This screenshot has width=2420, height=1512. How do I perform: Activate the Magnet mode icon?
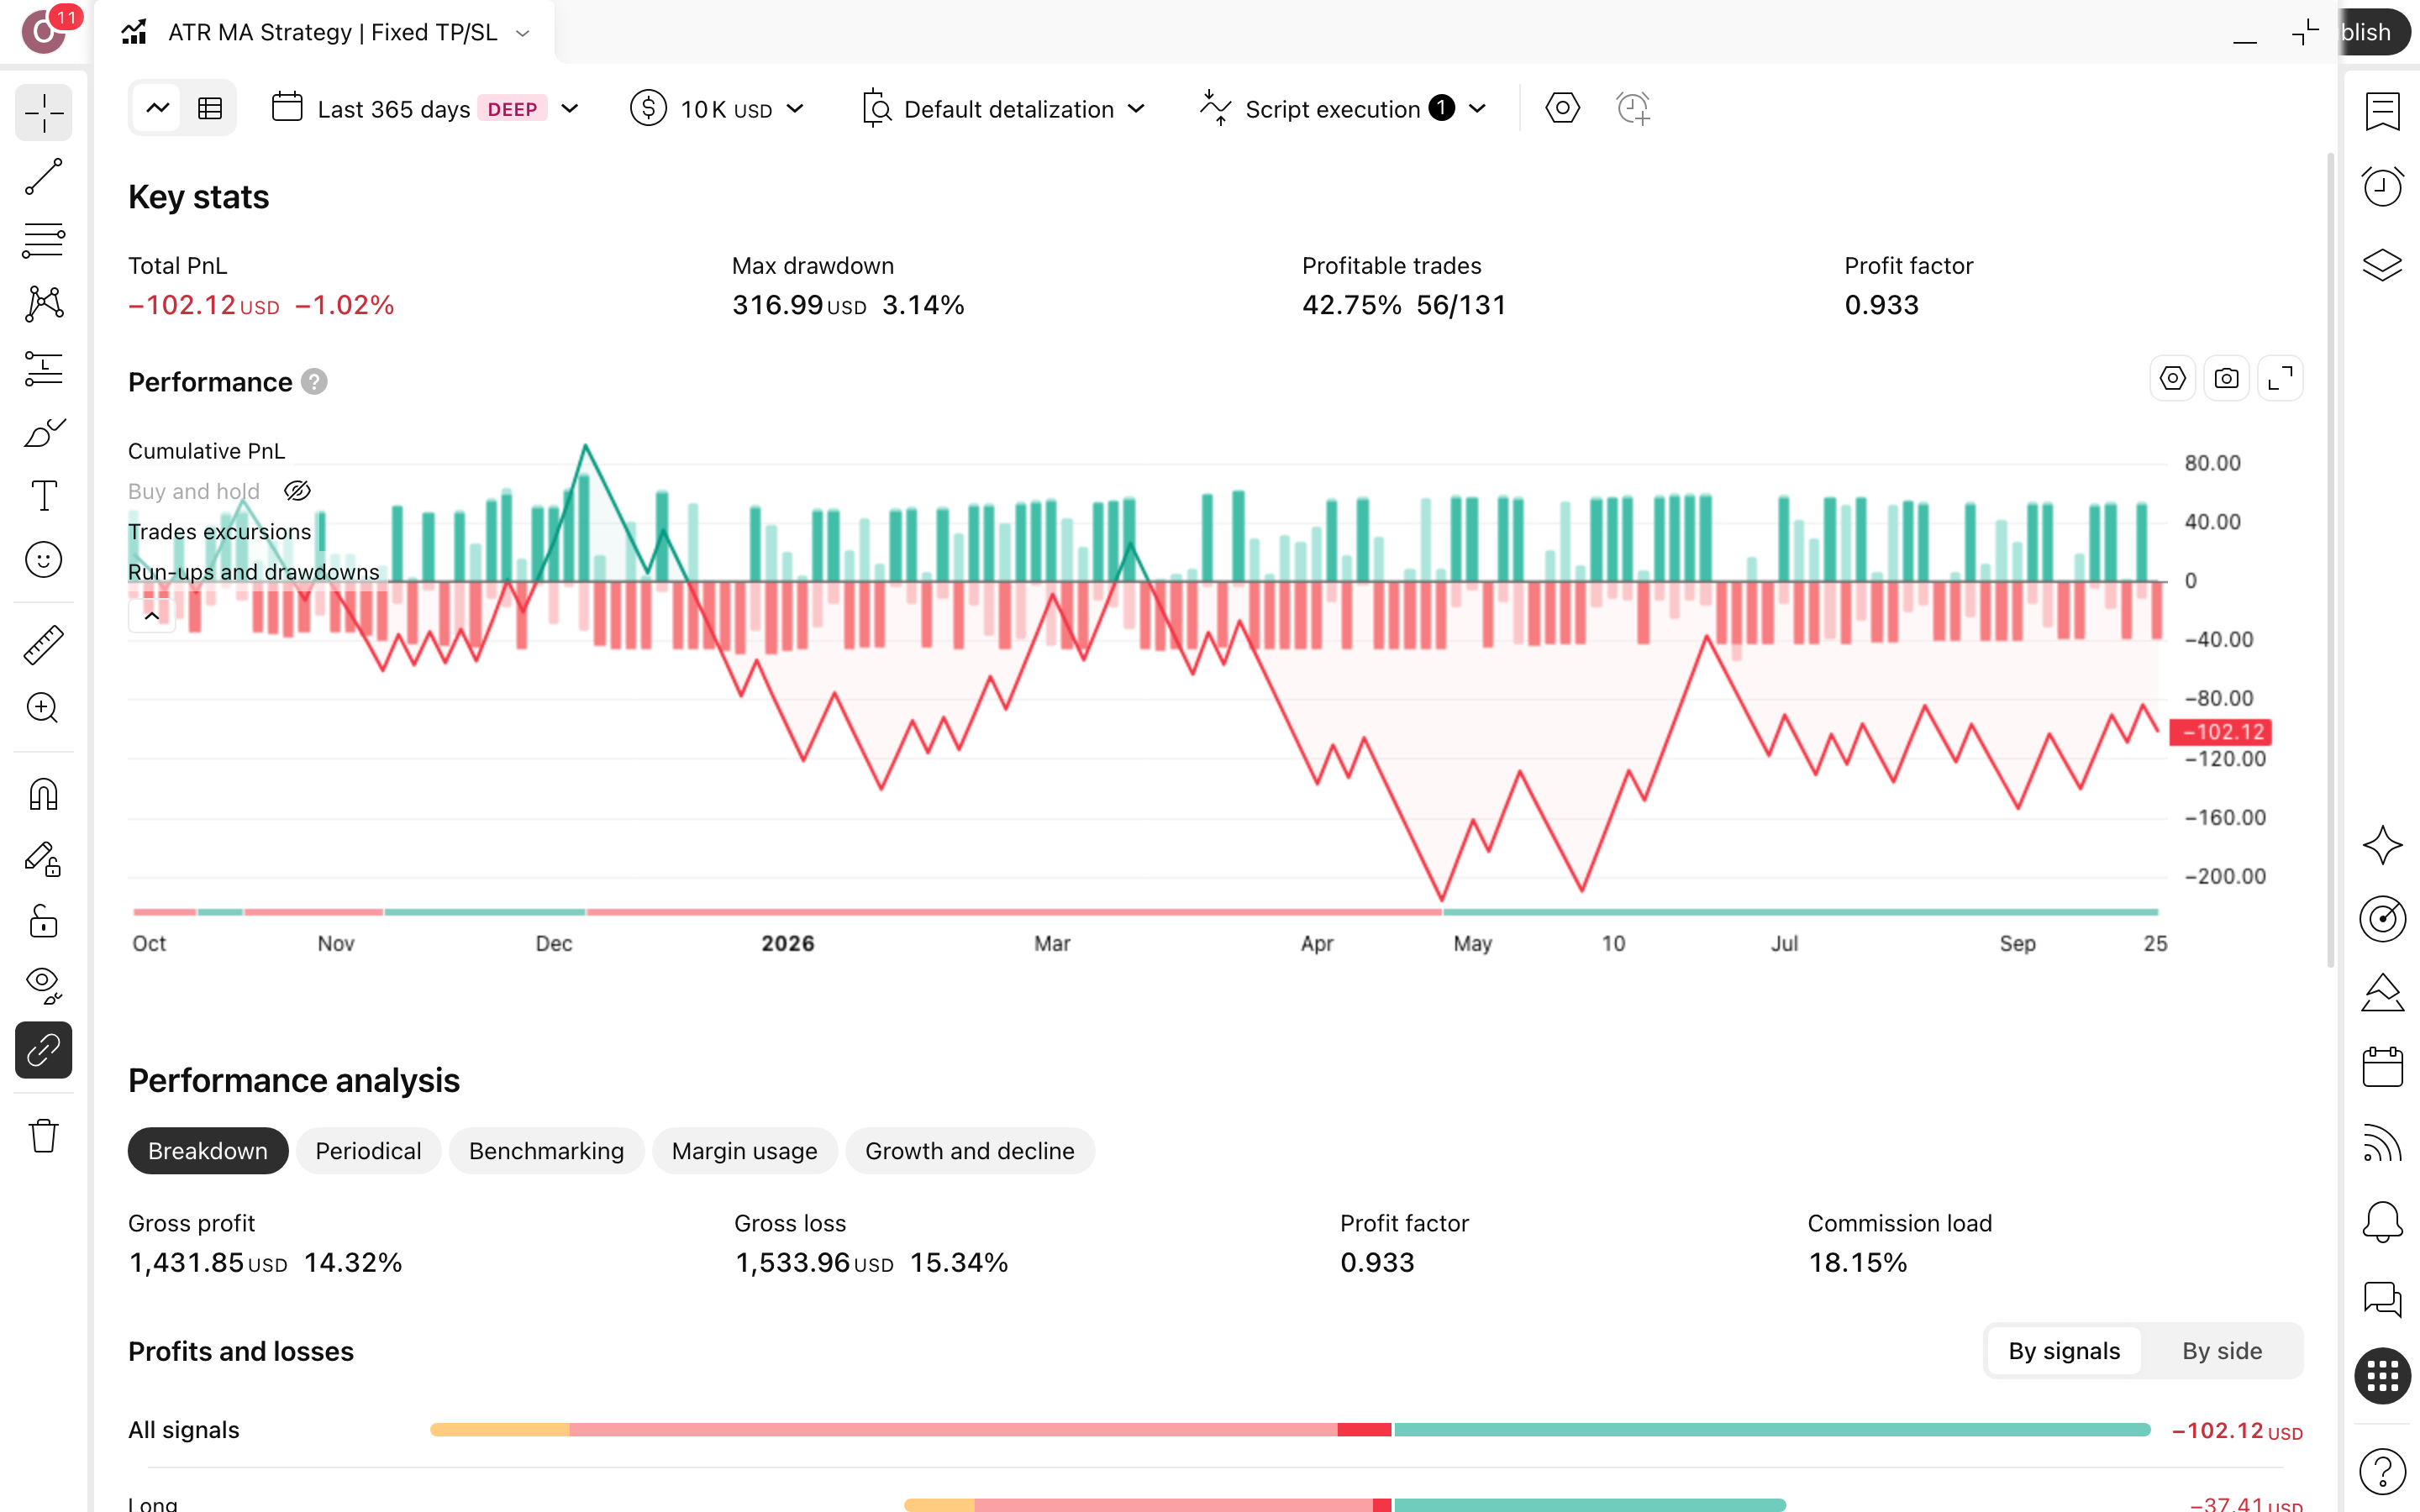coord(44,795)
